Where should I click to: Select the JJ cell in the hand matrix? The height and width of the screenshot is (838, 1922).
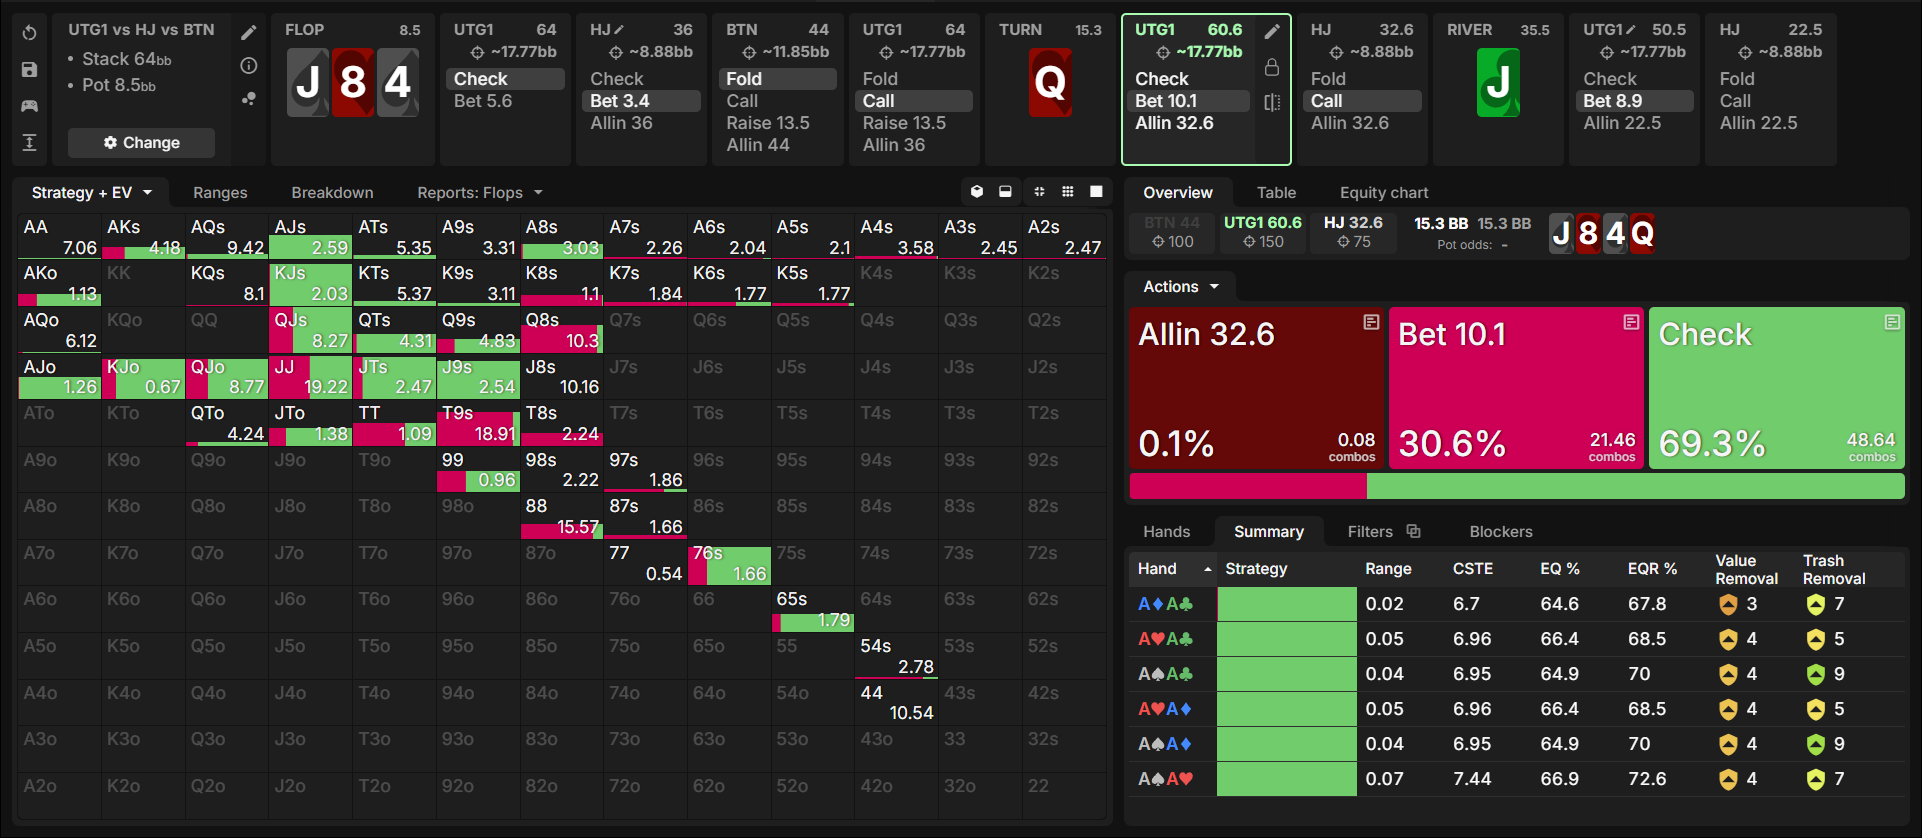[311, 378]
